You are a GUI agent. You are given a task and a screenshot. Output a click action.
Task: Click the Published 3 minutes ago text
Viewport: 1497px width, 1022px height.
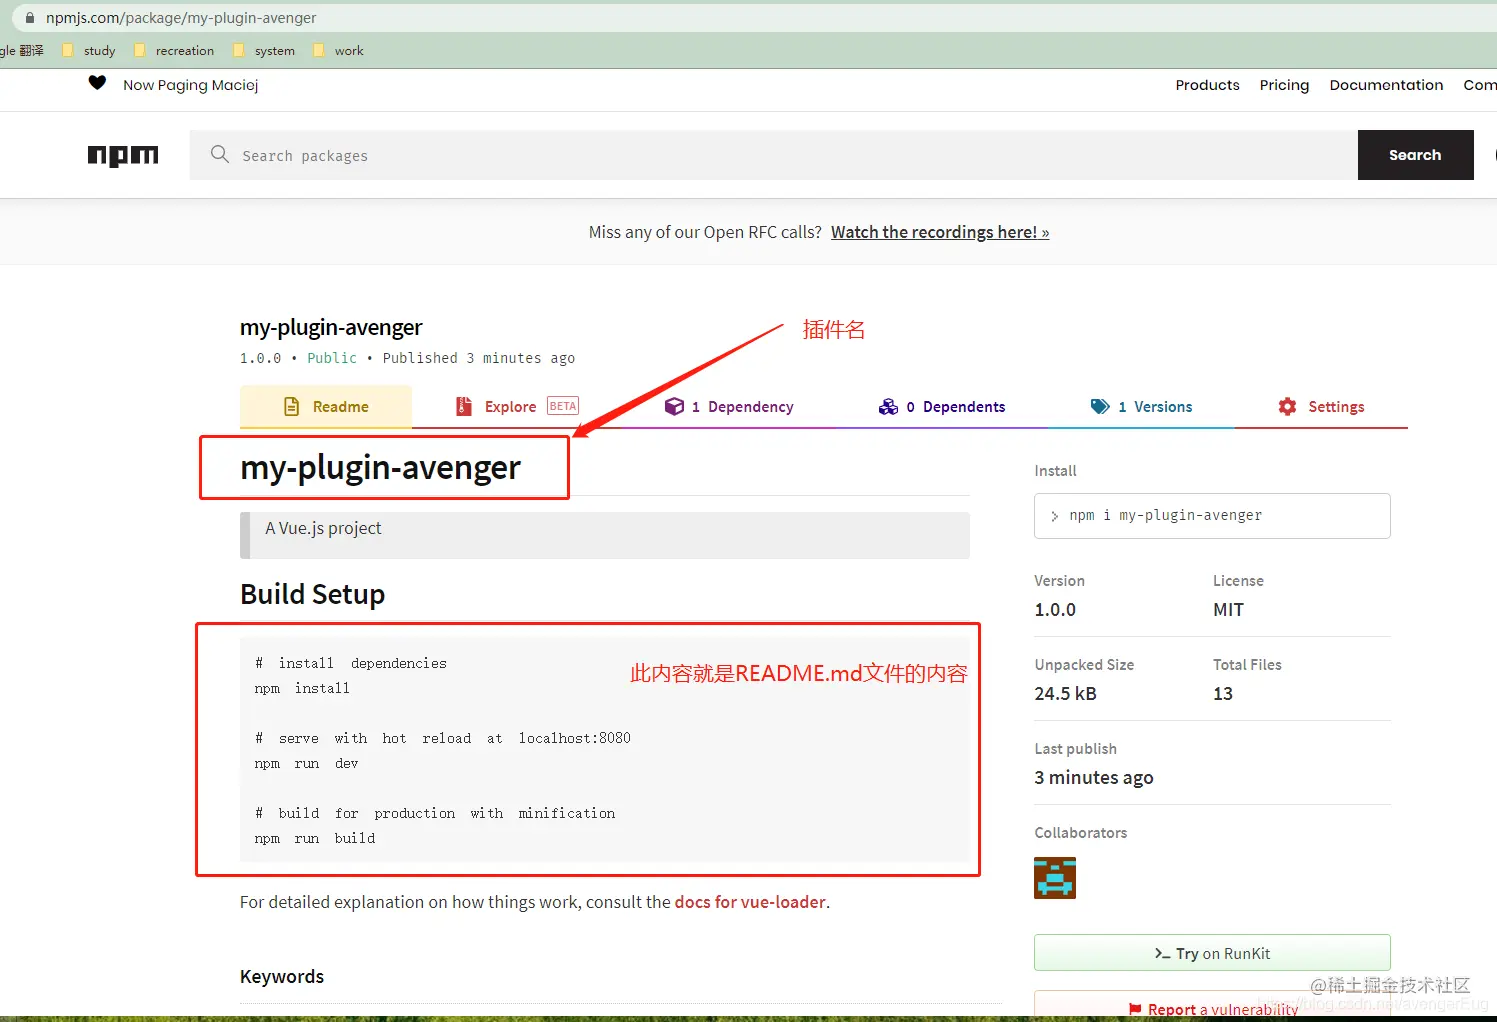478,358
